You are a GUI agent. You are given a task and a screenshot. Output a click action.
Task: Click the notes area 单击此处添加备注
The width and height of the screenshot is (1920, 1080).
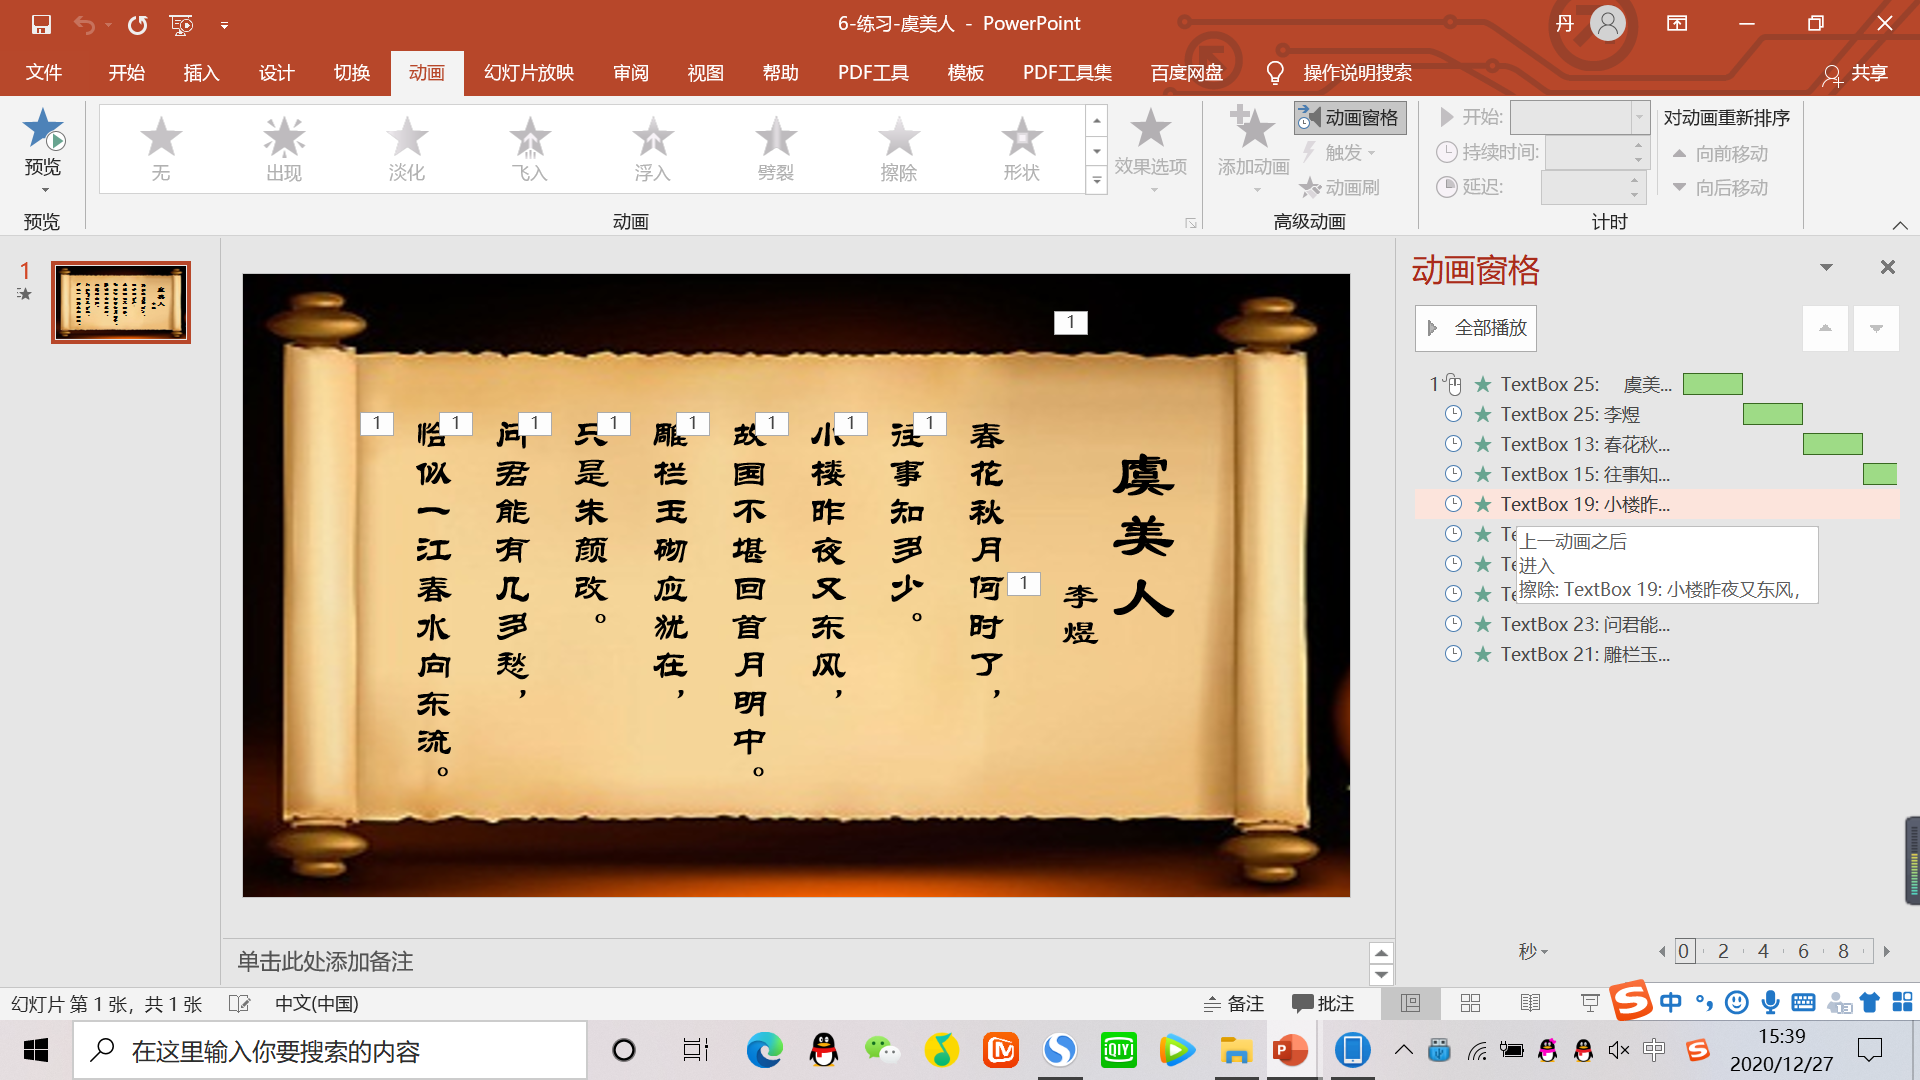pos(325,962)
